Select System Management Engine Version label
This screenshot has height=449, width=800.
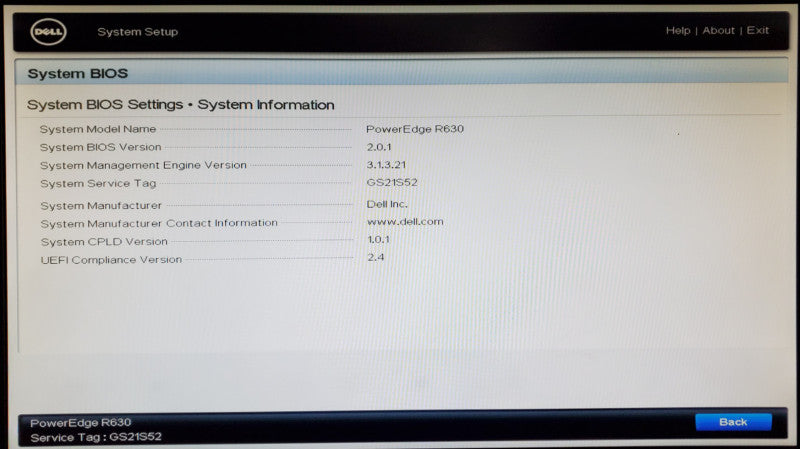pyautogui.click(x=143, y=165)
